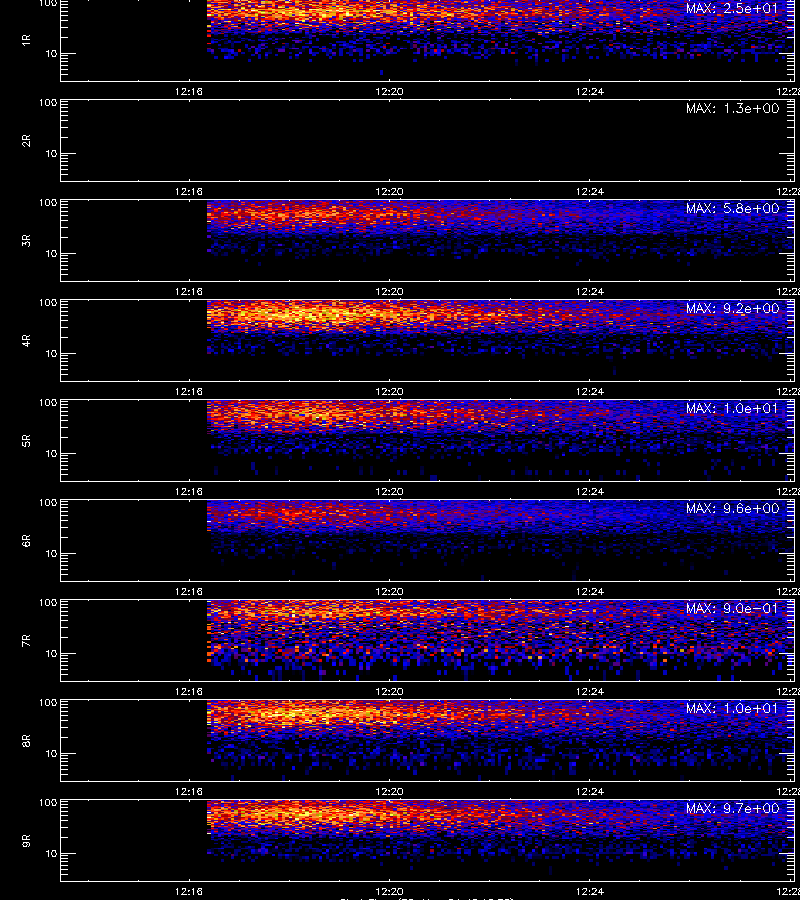Click the MAX: 2.5e+01 label in panel 1R

pos(732,9)
